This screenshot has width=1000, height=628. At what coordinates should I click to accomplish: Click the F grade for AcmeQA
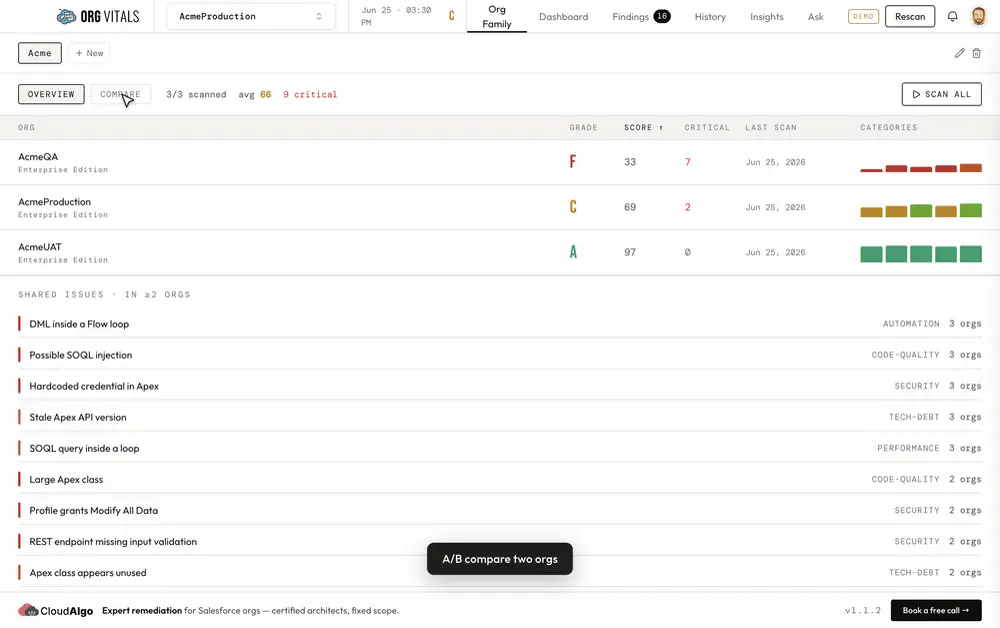[x=573, y=162]
